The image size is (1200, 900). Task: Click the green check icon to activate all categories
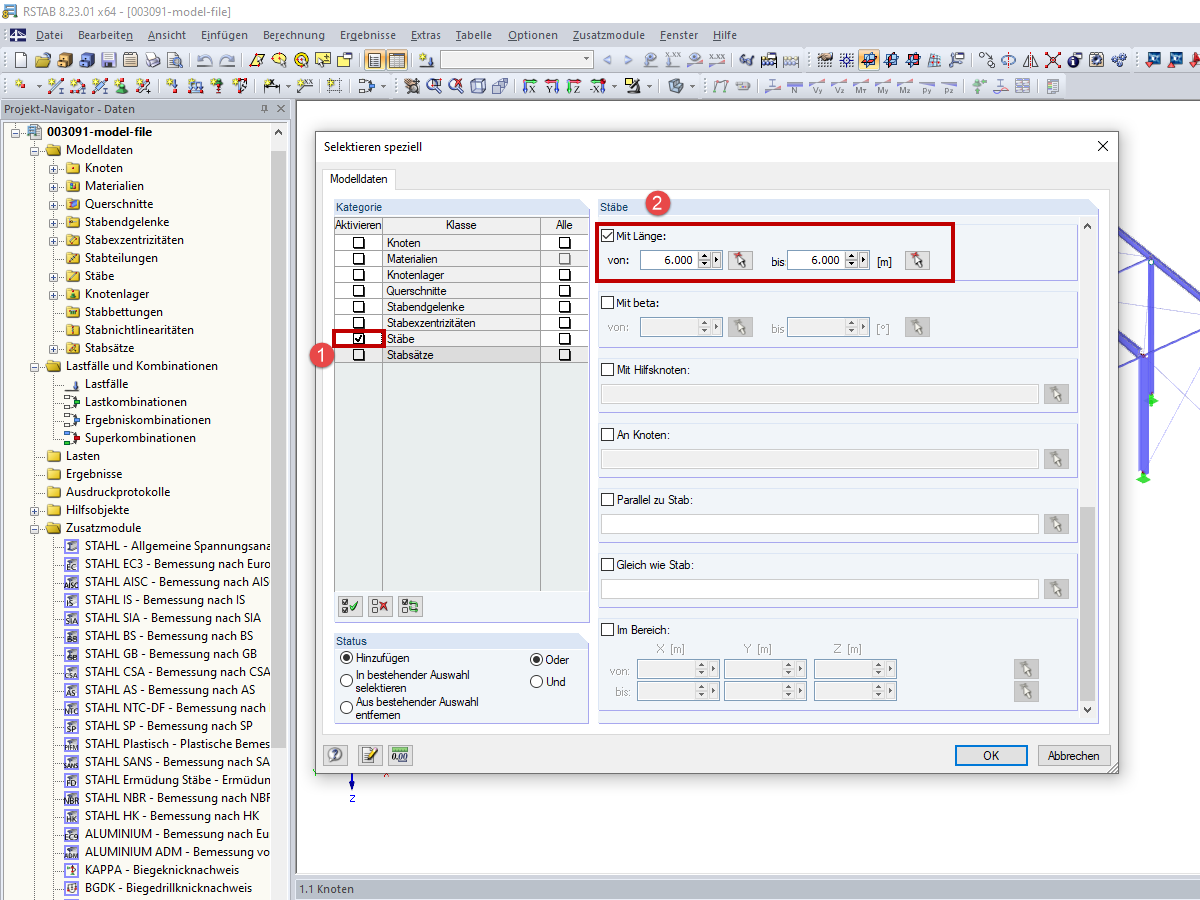point(350,605)
